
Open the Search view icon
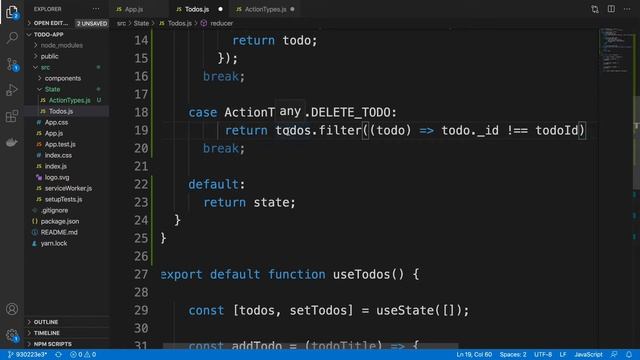click(x=12, y=38)
